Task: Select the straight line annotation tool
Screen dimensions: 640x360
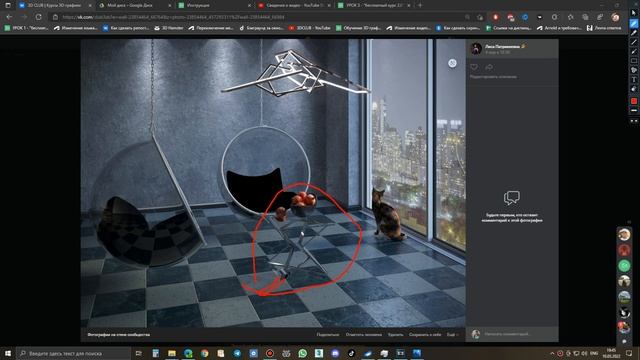Action: click(634, 42)
